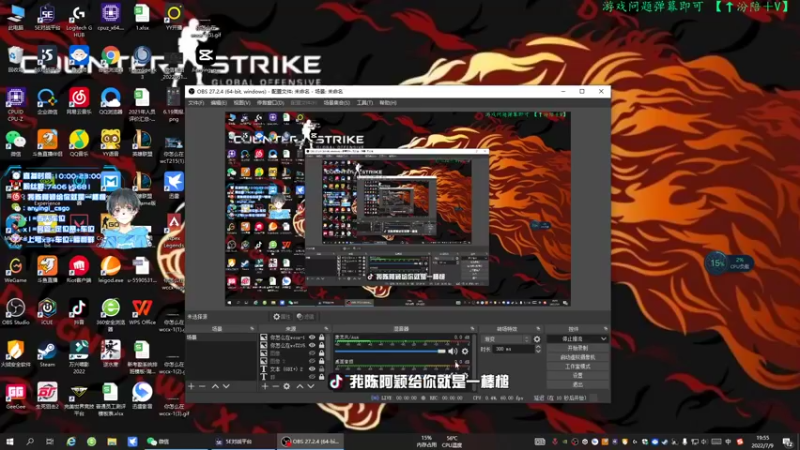Image resolution: width=800 pixels, height=450 pixels.
Task: Open first mixer channel gear settings
Action: [465, 352]
